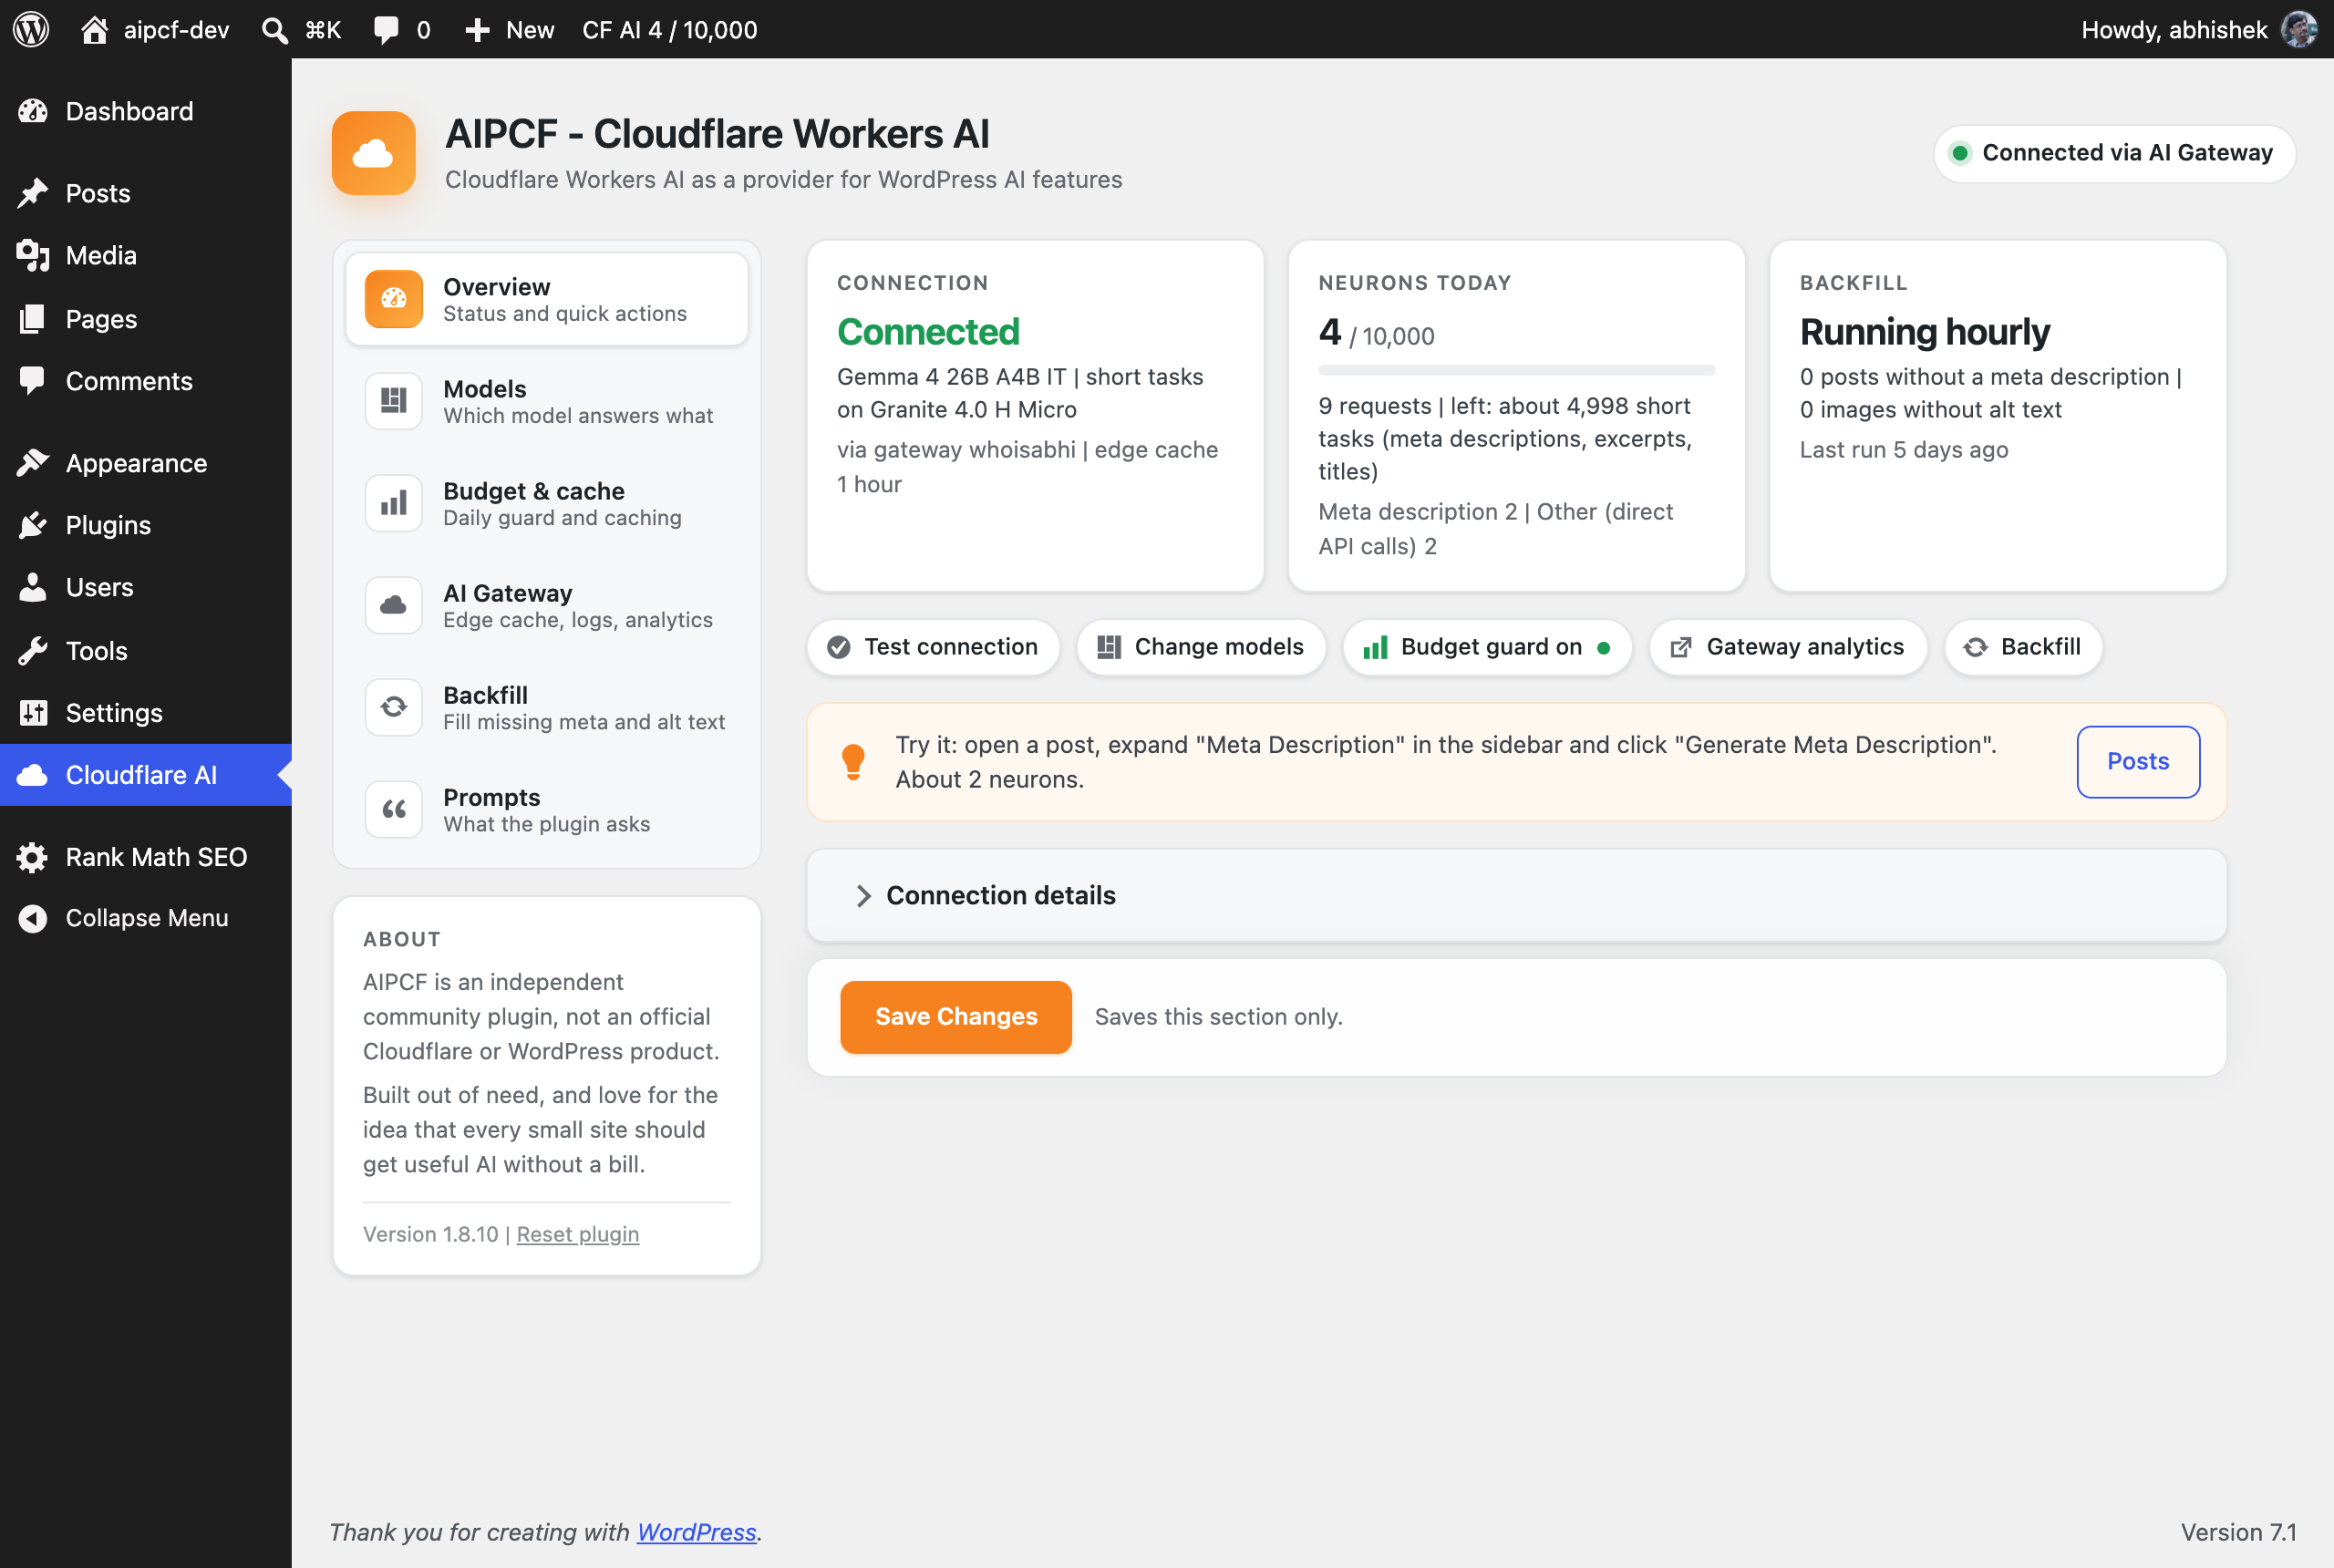This screenshot has width=2334, height=1568.
Task: Switch to the Models tab
Action: click(x=547, y=400)
